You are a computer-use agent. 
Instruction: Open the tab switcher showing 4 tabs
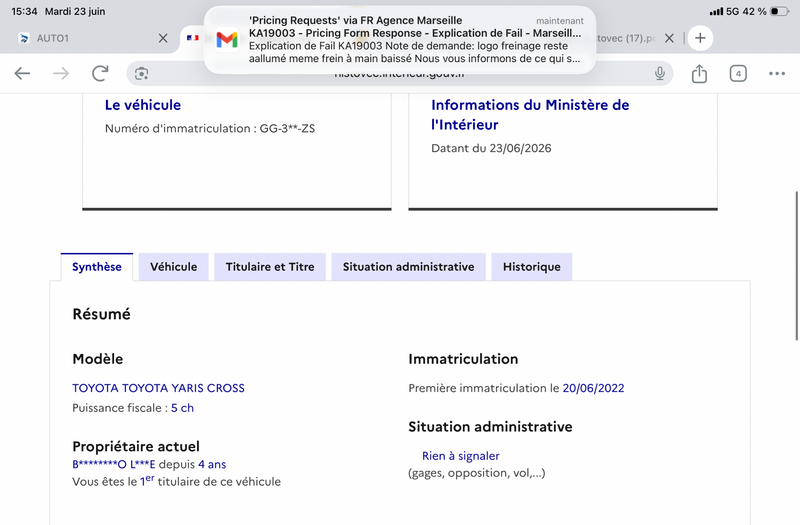[738, 73]
